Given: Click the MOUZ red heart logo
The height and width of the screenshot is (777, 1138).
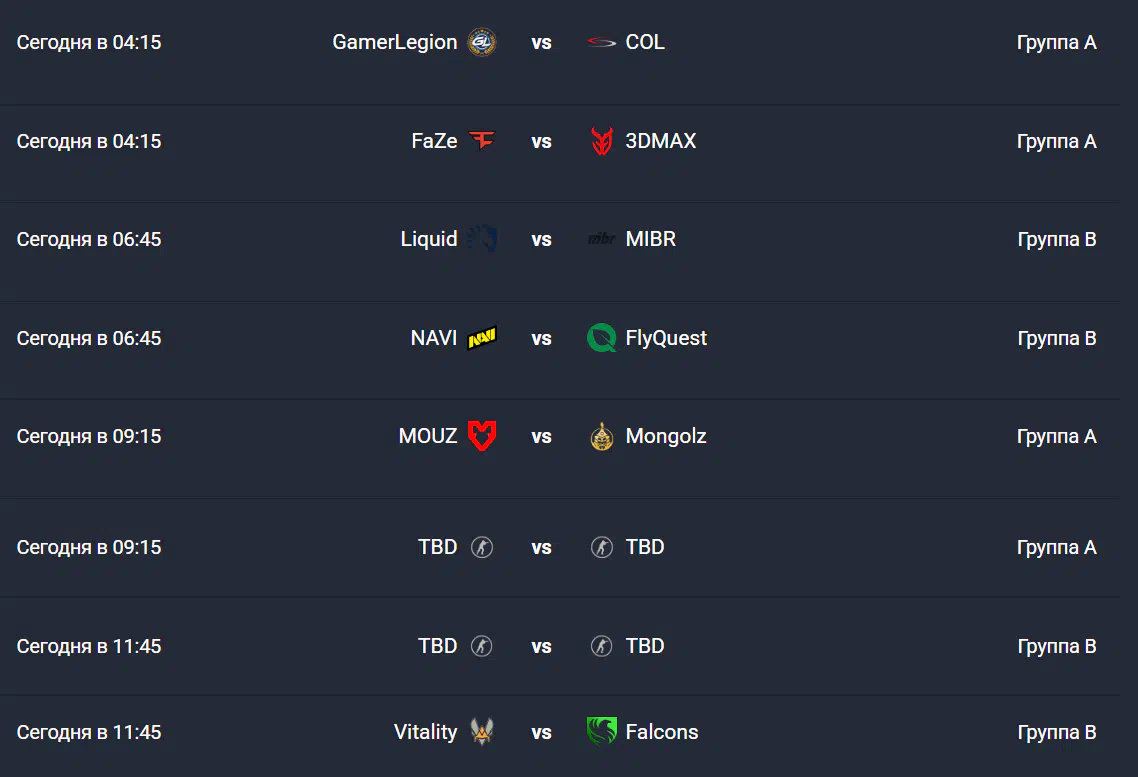Looking at the screenshot, I should 482,436.
